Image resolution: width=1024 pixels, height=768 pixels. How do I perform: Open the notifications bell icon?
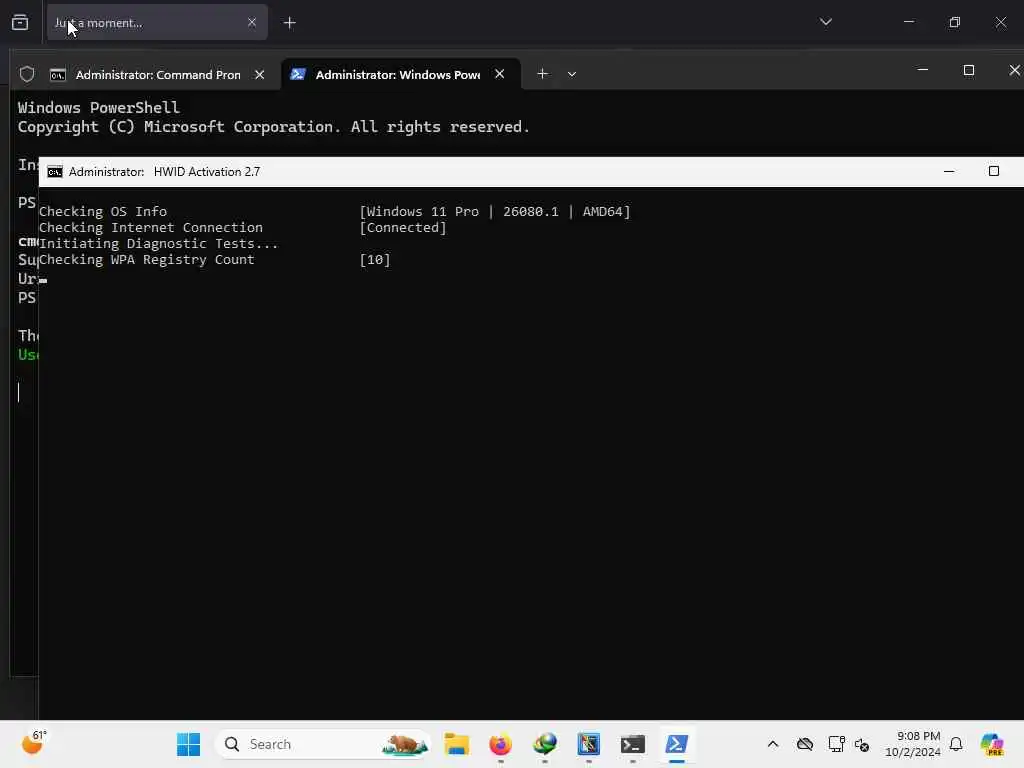(x=955, y=744)
